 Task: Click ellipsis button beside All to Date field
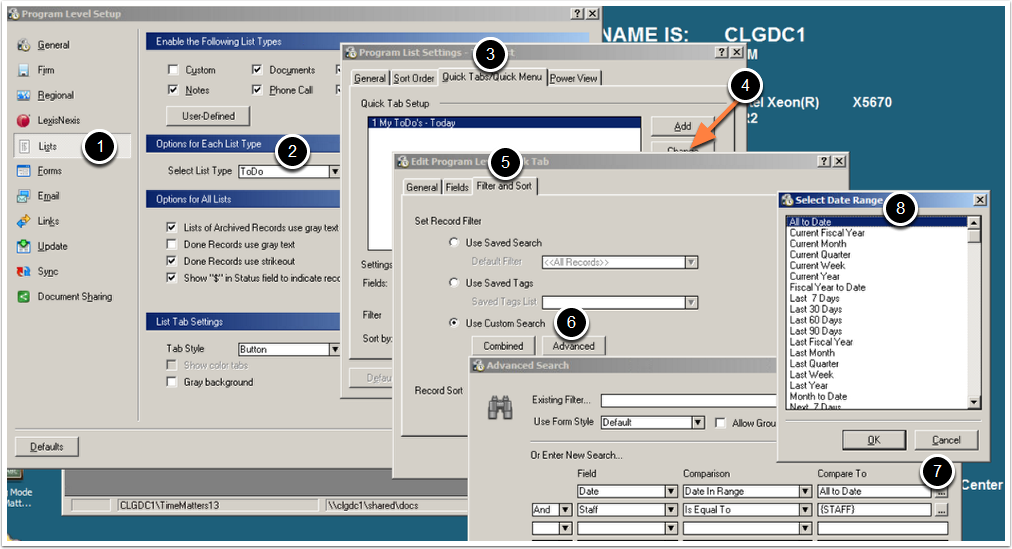click(x=942, y=492)
